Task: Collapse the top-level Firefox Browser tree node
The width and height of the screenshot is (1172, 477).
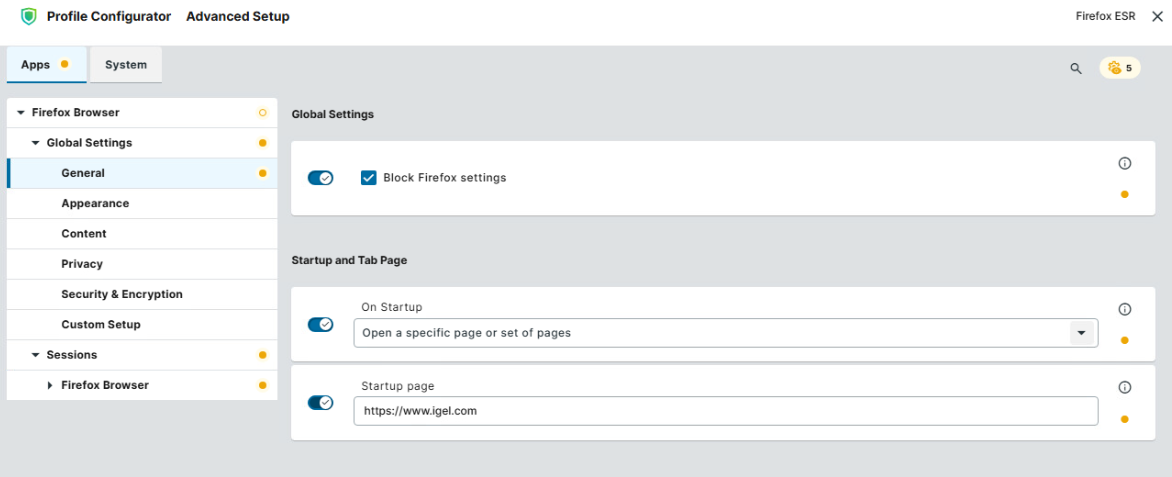Action: 21,113
